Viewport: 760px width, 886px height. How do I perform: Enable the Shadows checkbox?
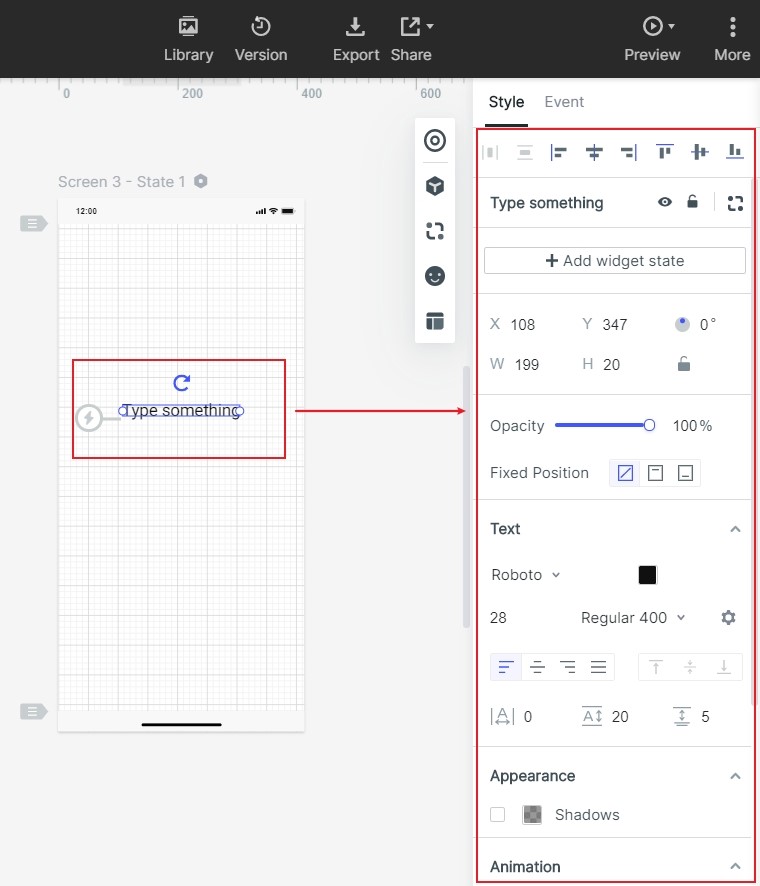(497, 814)
